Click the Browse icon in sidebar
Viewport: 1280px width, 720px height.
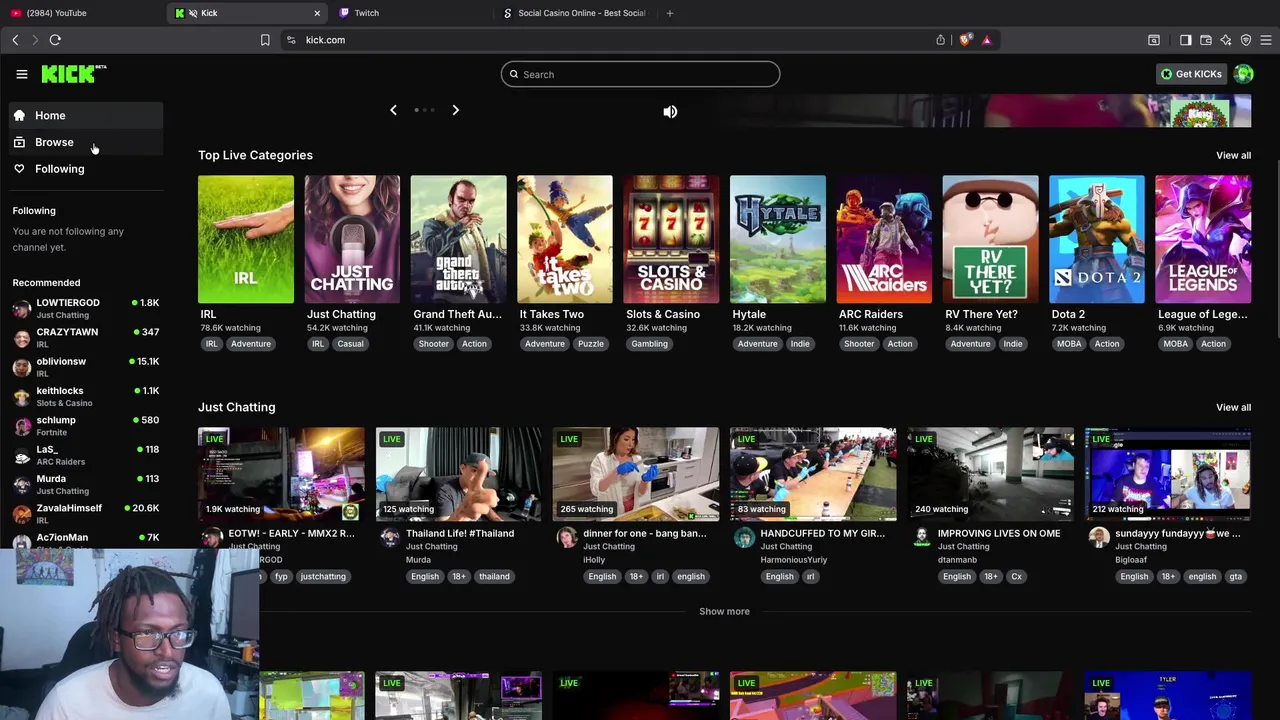pyautogui.click(x=19, y=142)
